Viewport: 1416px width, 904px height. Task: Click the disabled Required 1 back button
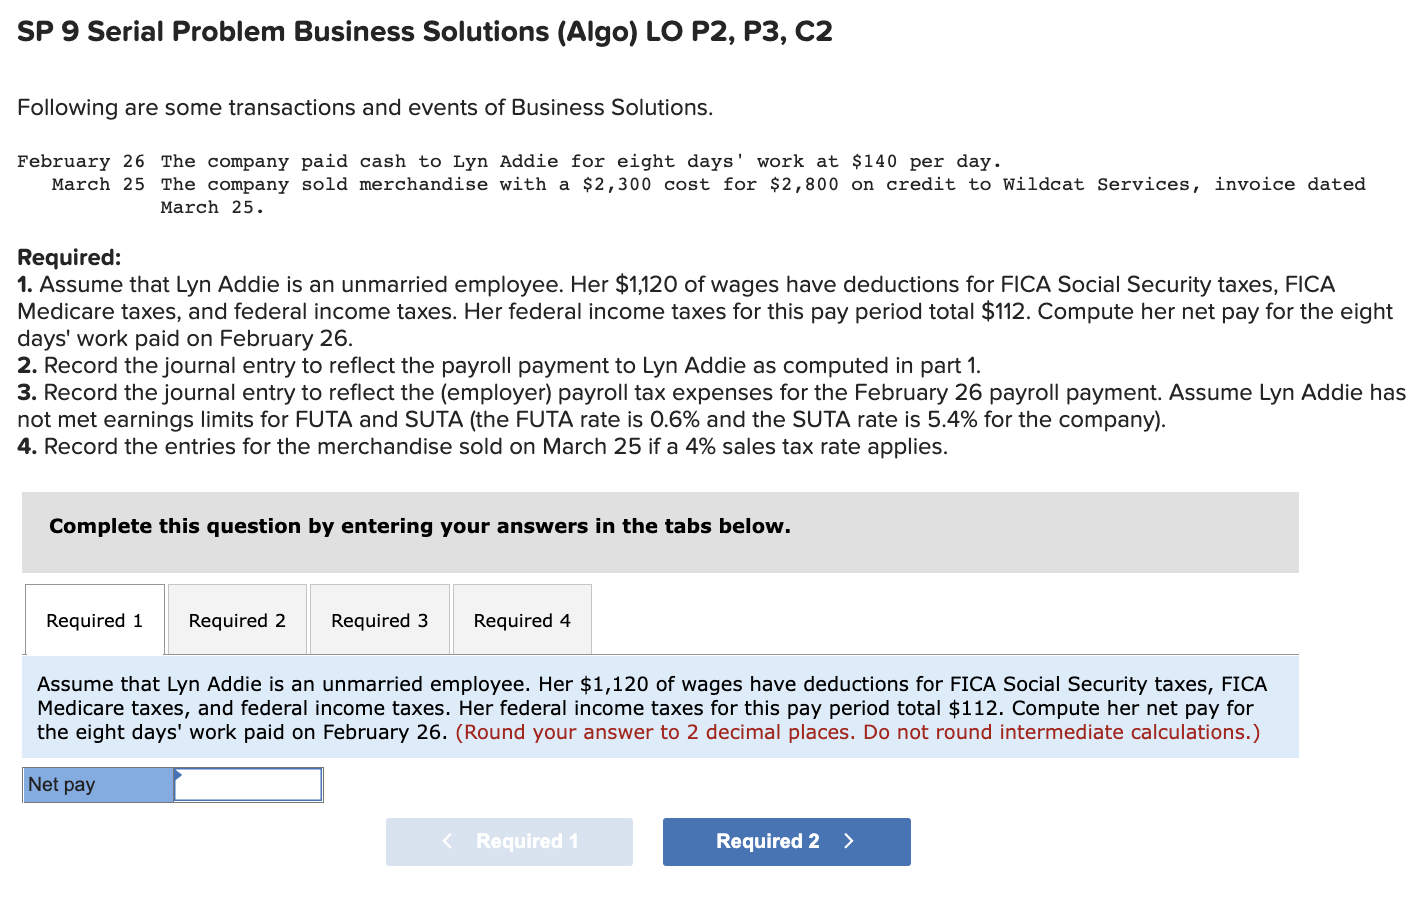[x=509, y=841]
